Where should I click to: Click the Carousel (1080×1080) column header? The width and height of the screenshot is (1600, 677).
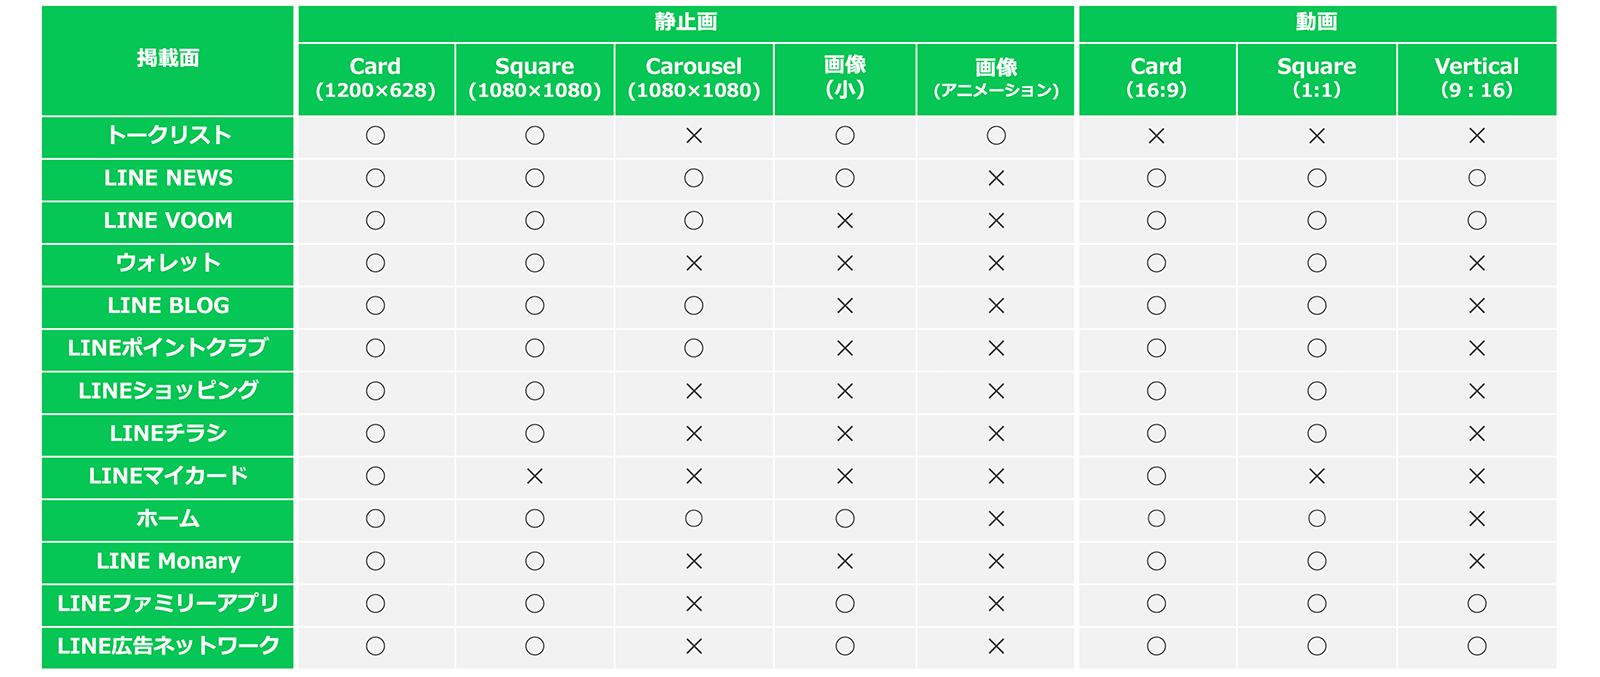[x=694, y=79]
